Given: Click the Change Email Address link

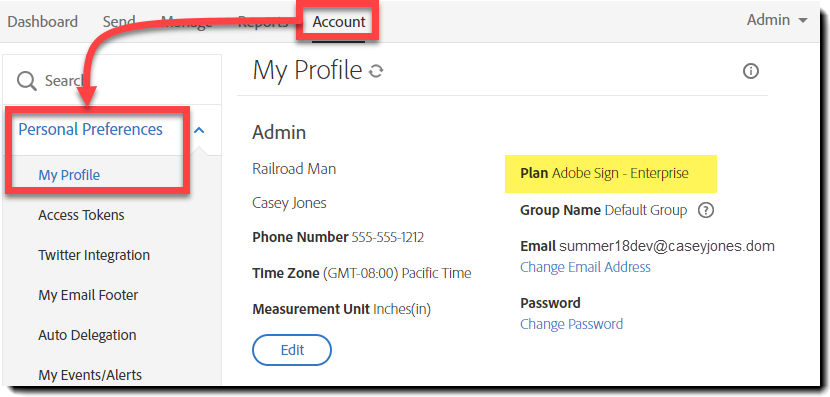Looking at the screenshot, I should [x=585, y=267].
